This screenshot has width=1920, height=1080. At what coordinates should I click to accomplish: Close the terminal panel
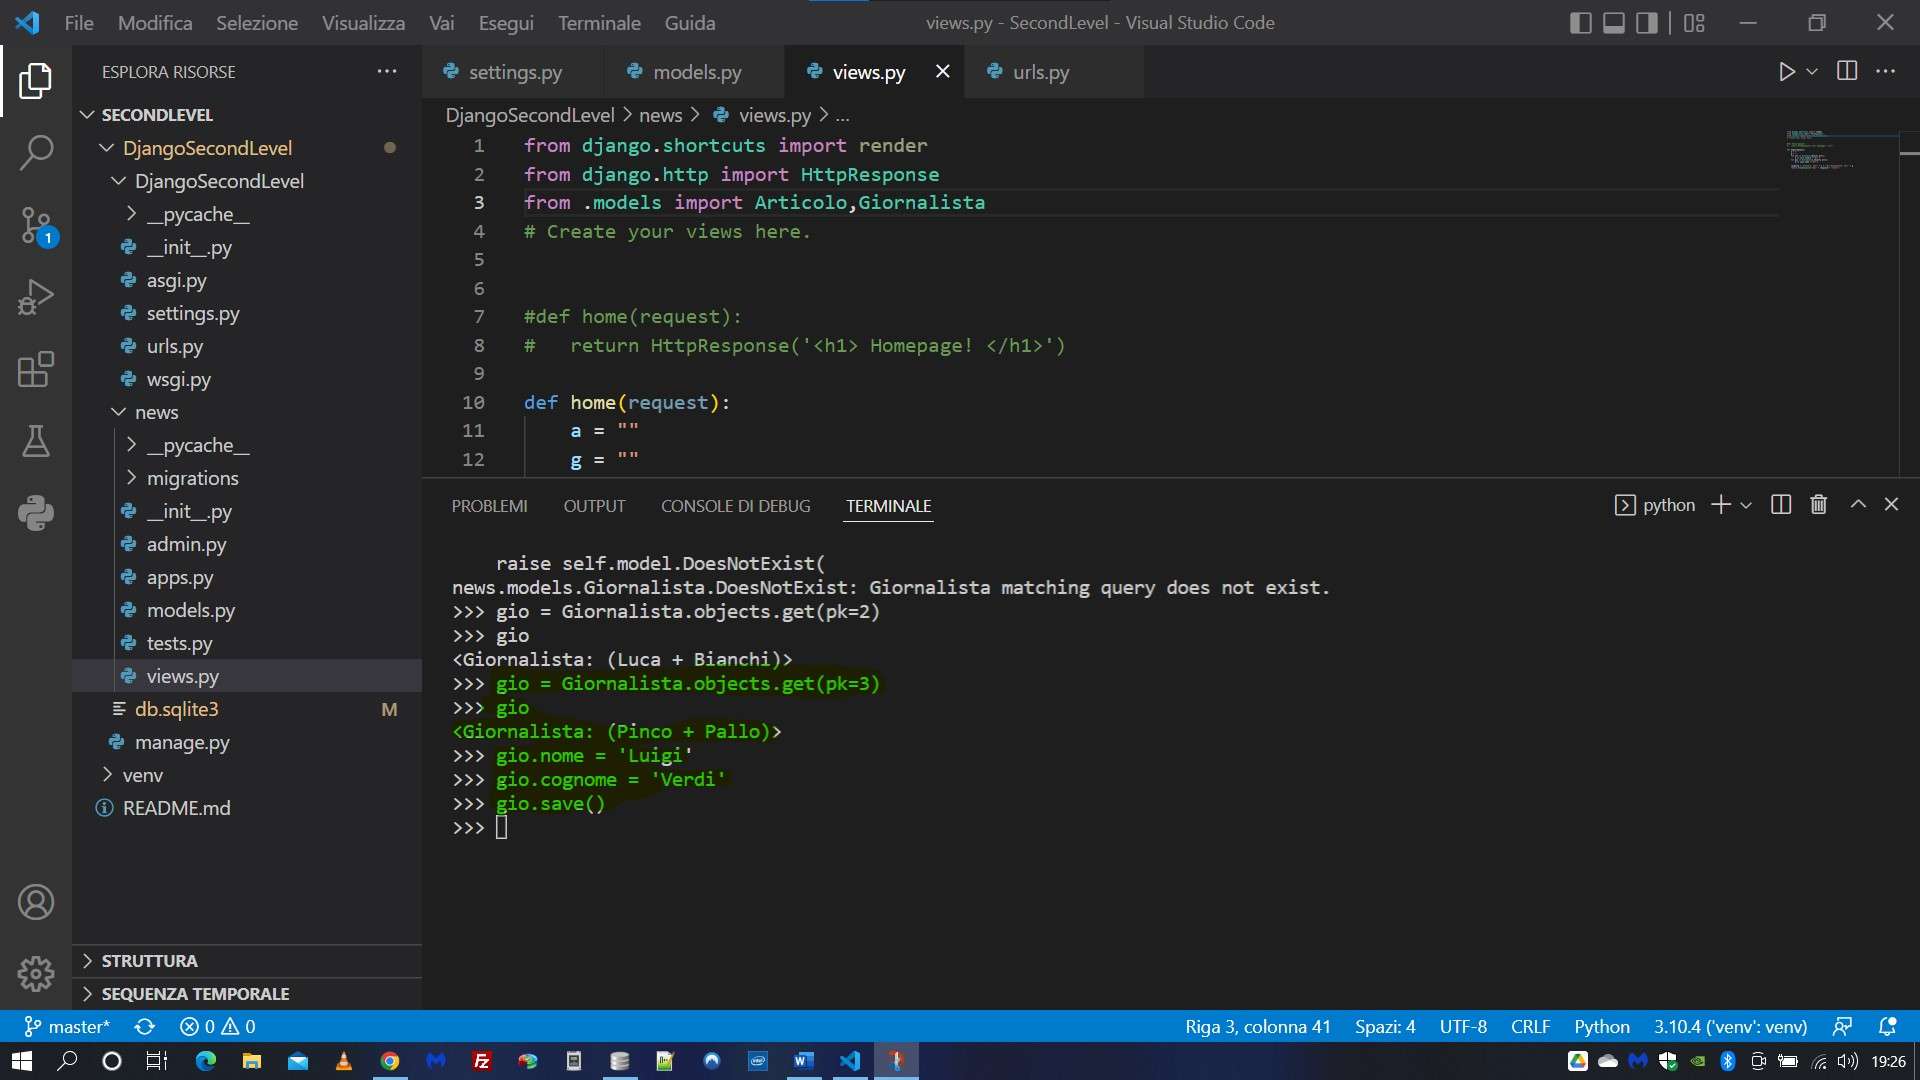tap(1891, 505)
